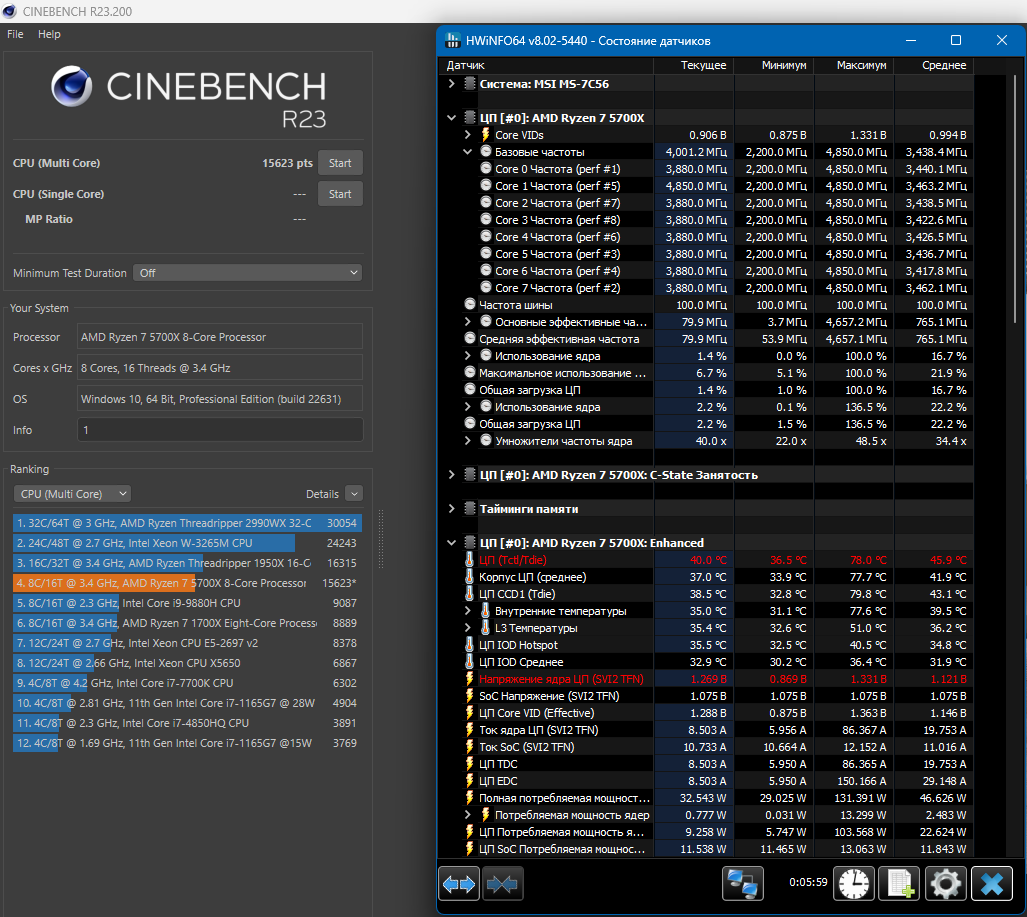Click lightning icon beside ЦП Core VID (Effective)
1027x917 pixels.
click(469, 713)
